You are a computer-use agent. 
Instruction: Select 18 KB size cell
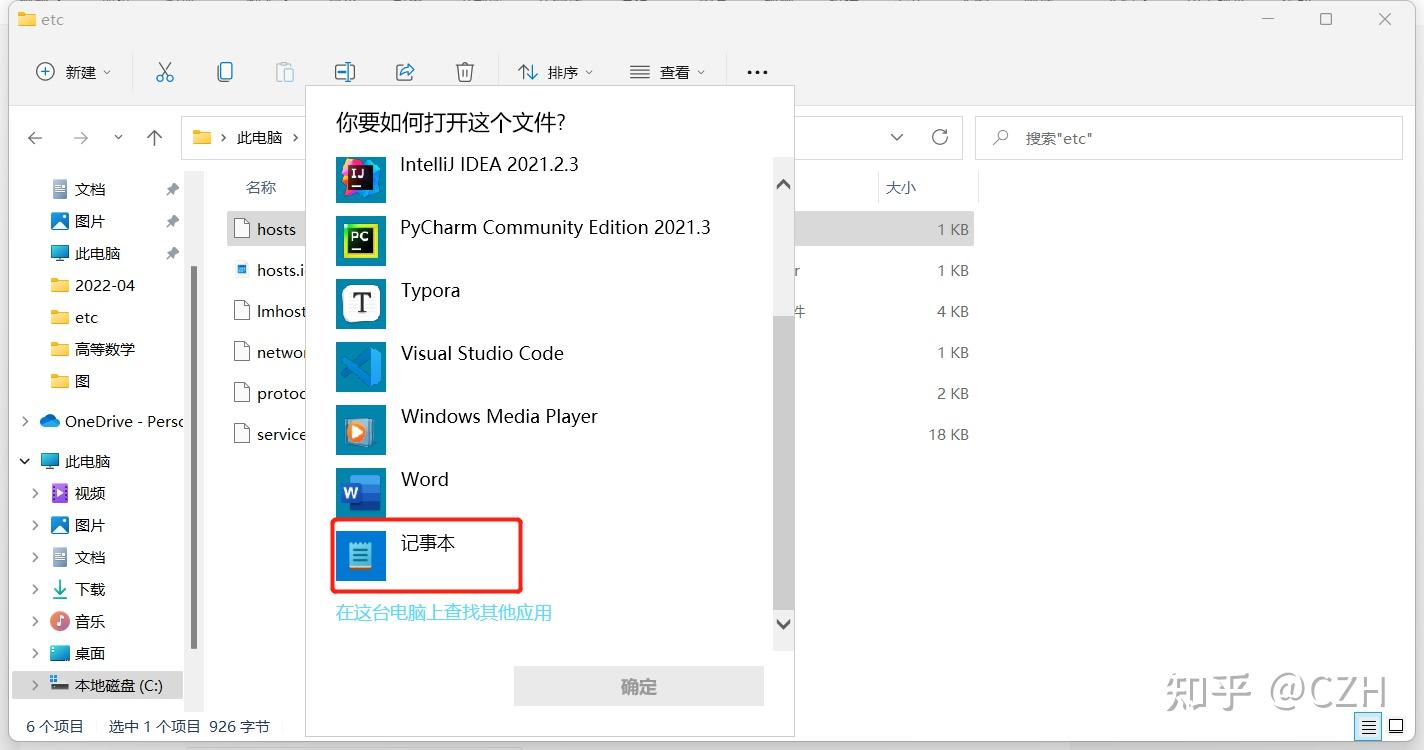(949, 434)
